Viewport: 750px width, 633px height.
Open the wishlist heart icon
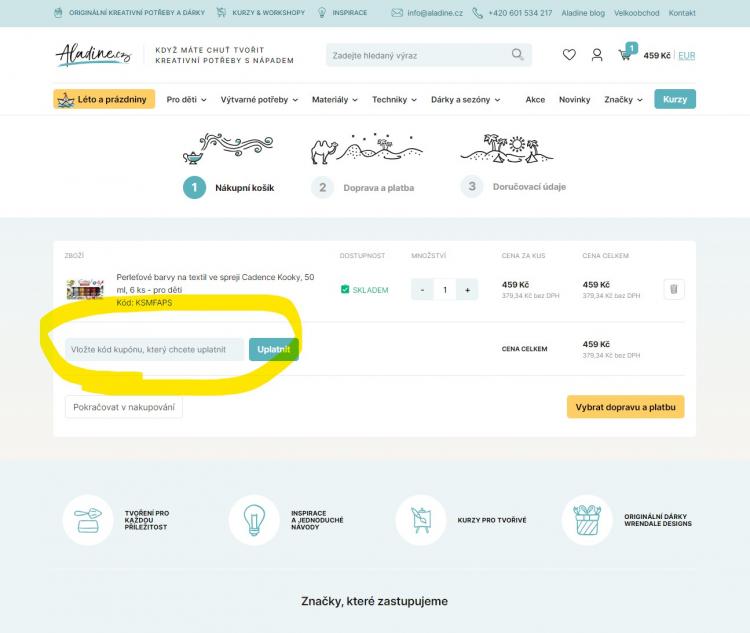click(x=569, y=55)
